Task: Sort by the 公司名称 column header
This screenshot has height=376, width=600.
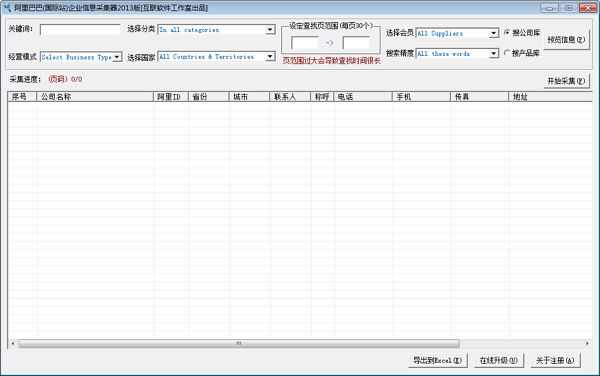Action: tap(95, 97)
